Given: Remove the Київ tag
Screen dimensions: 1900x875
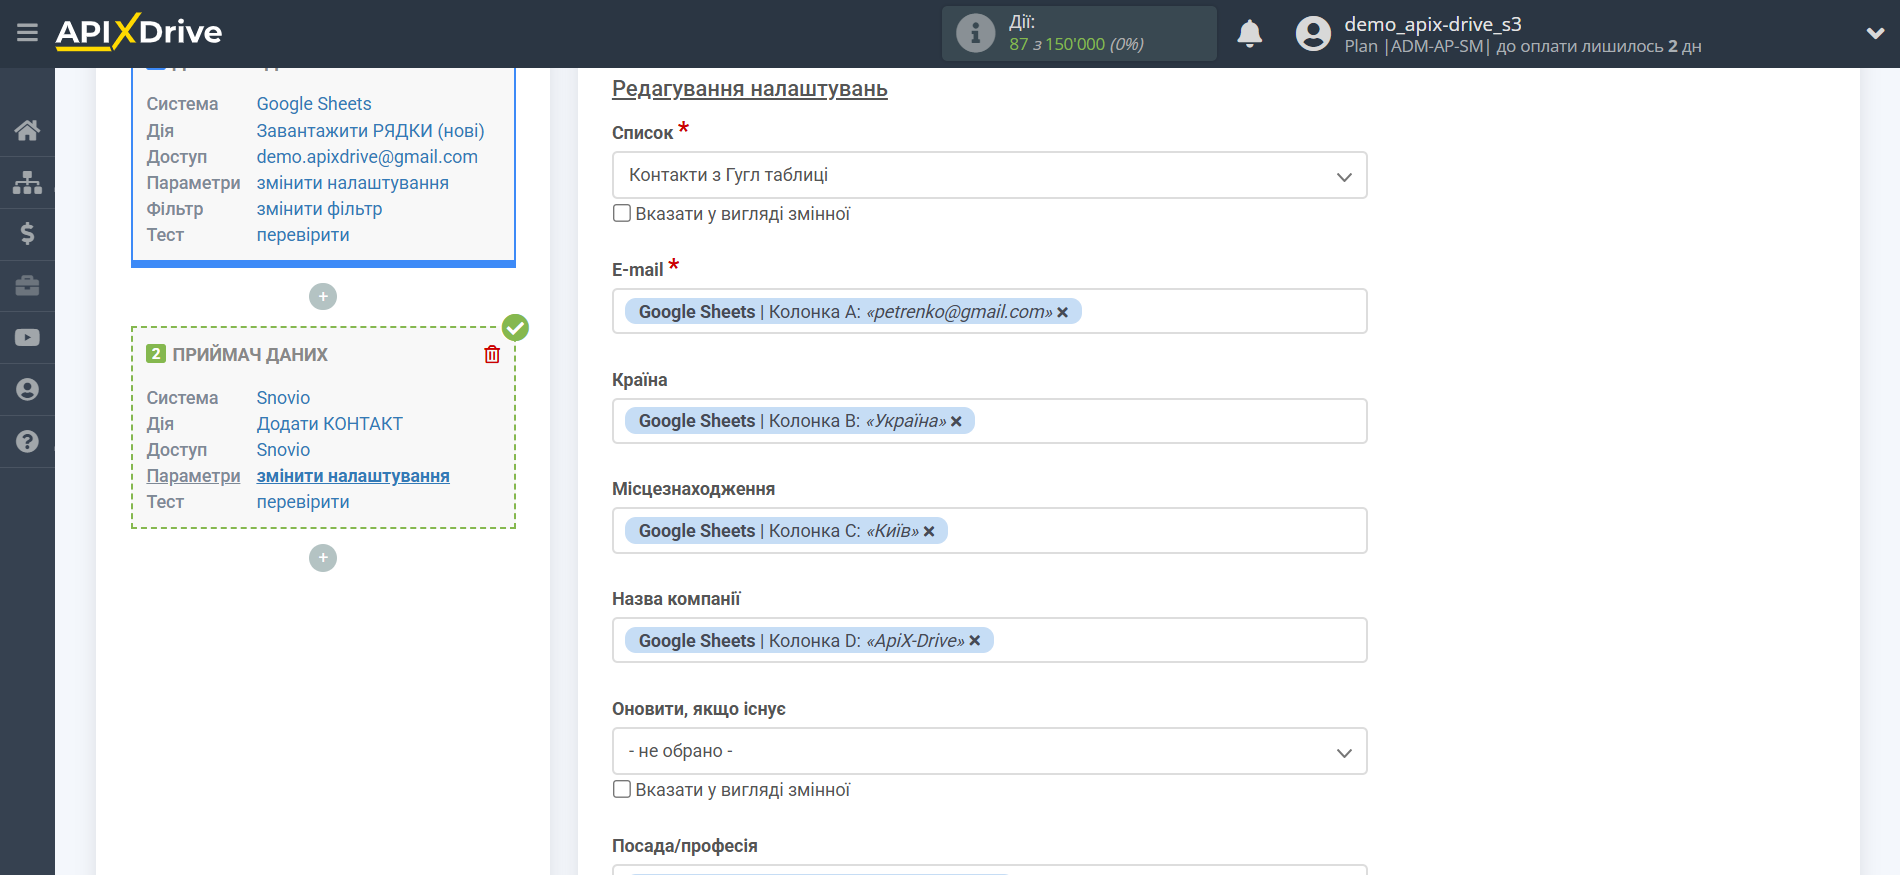Looking at the screenshot, I should click(929, 532).
